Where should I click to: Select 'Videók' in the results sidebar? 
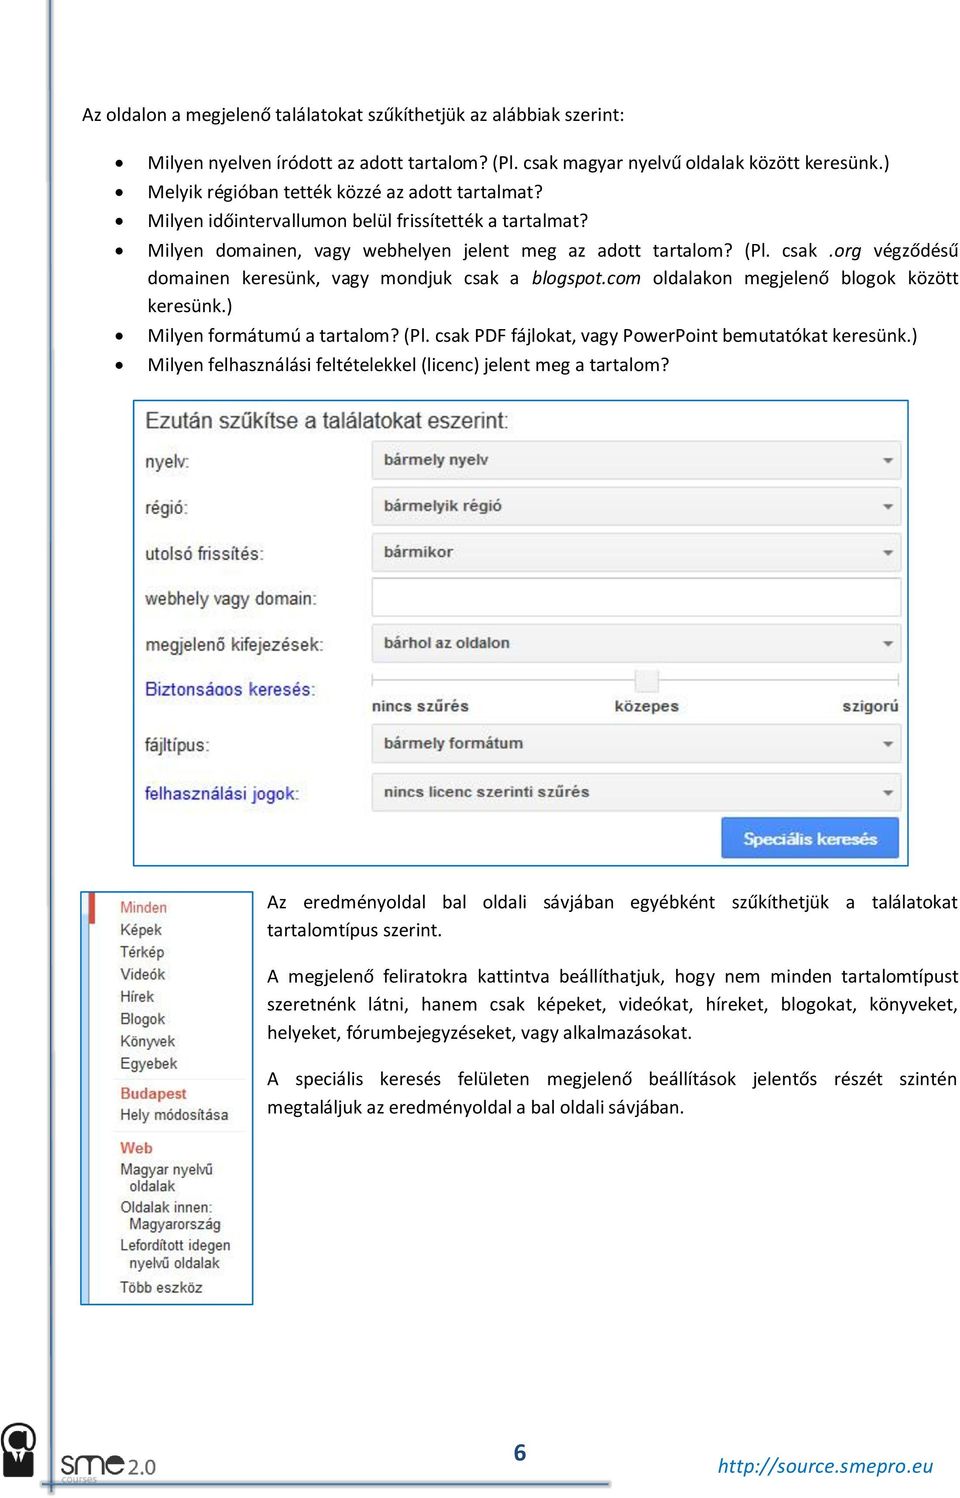click(x=143, y=974)
